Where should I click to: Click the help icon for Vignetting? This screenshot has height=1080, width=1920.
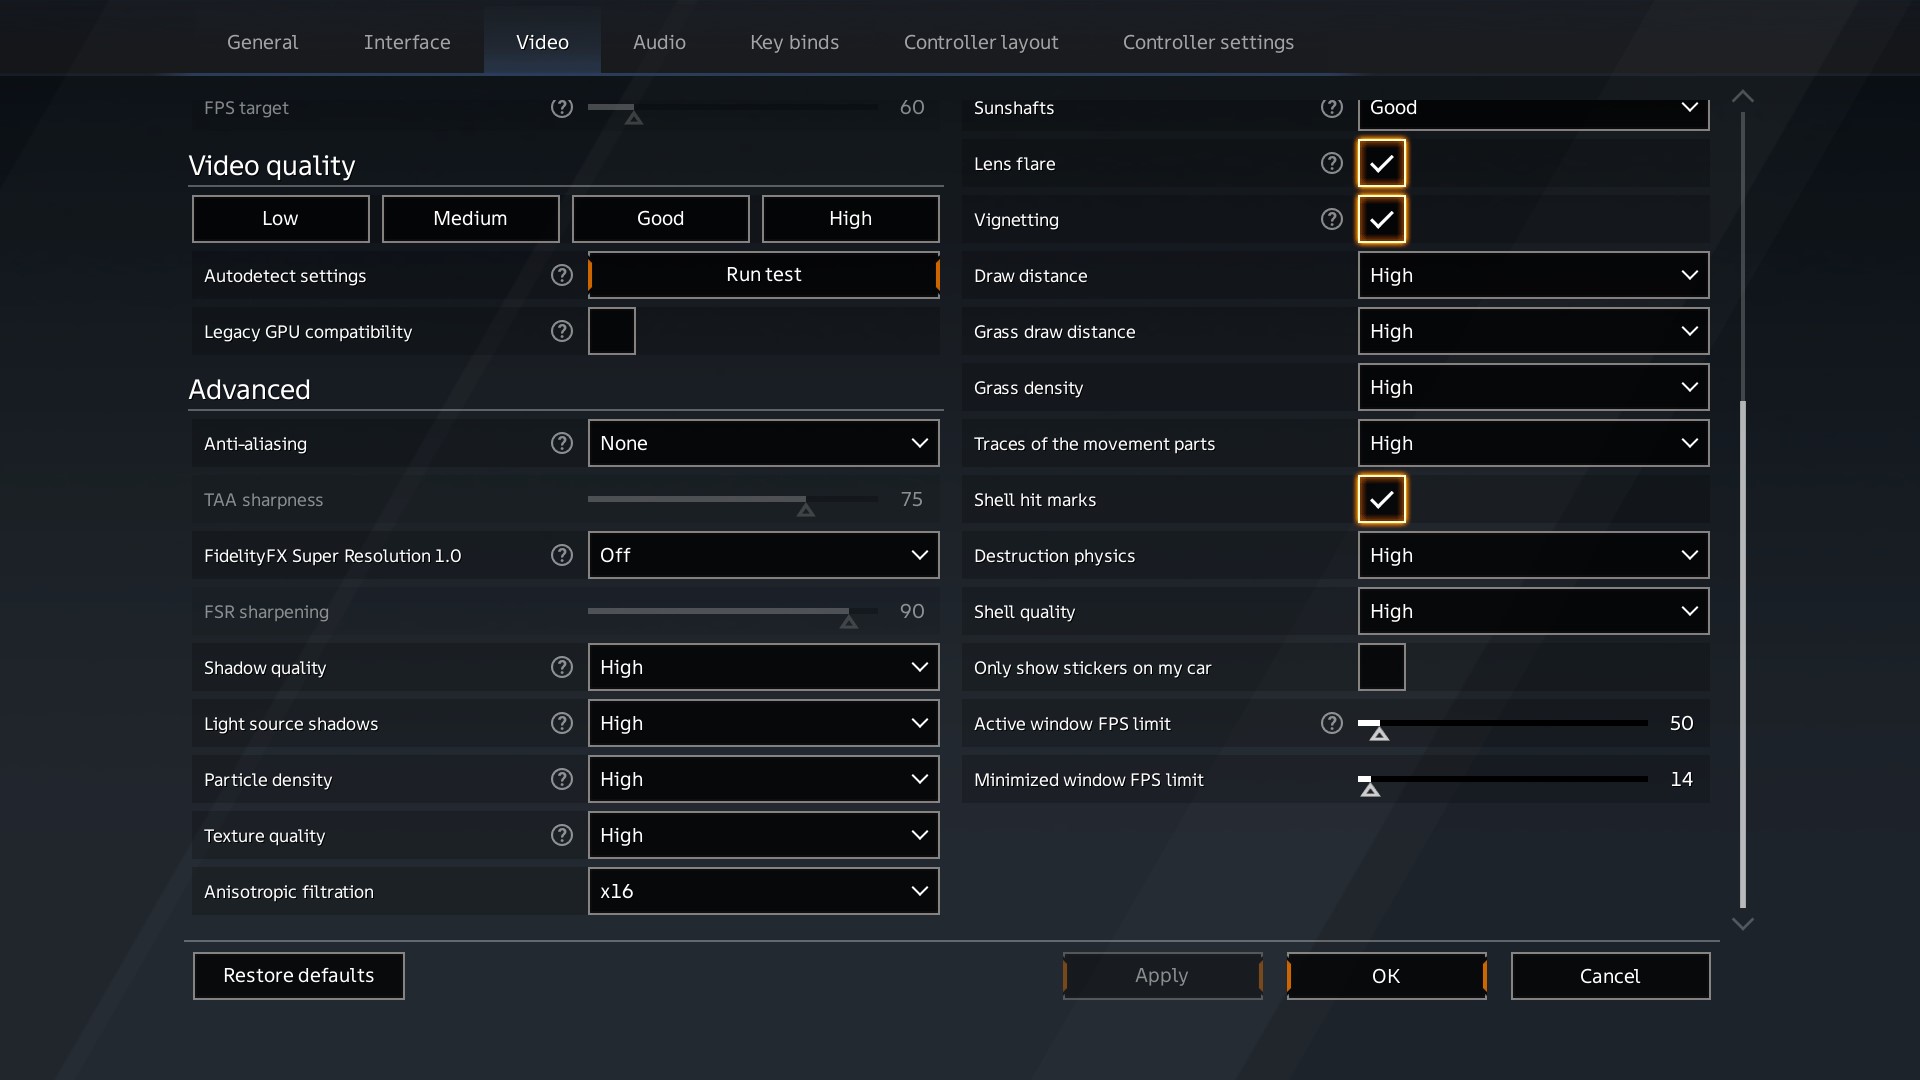click(1332, 219)
